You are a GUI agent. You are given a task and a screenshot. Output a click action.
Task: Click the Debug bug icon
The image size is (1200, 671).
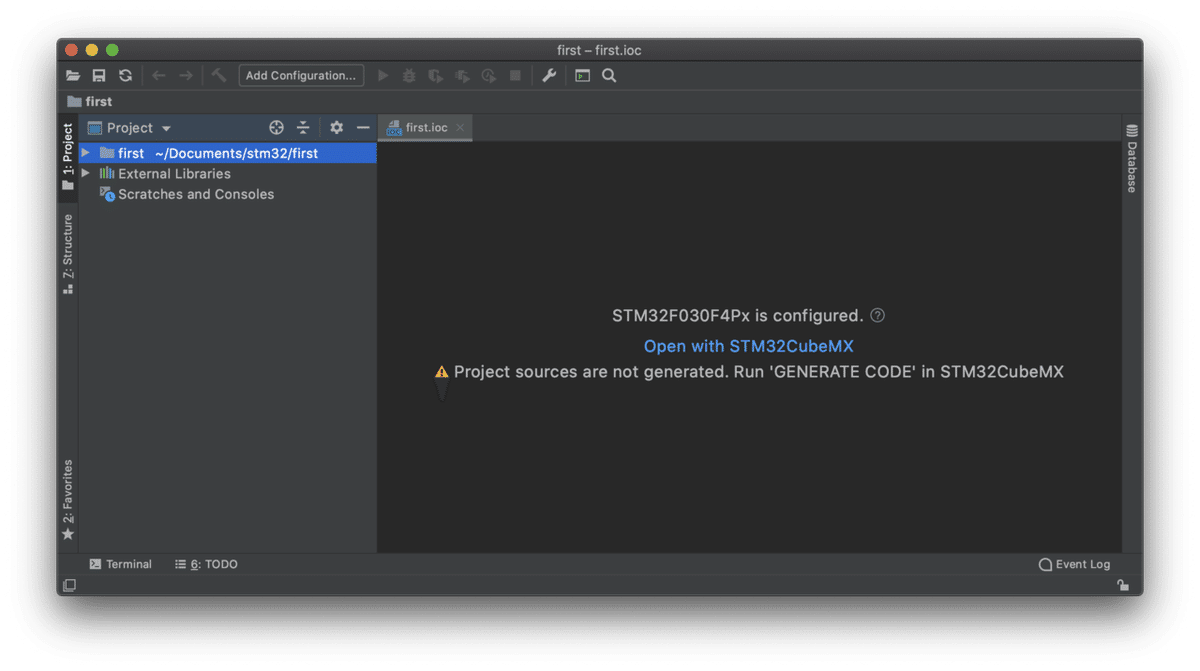coord(409,76)
